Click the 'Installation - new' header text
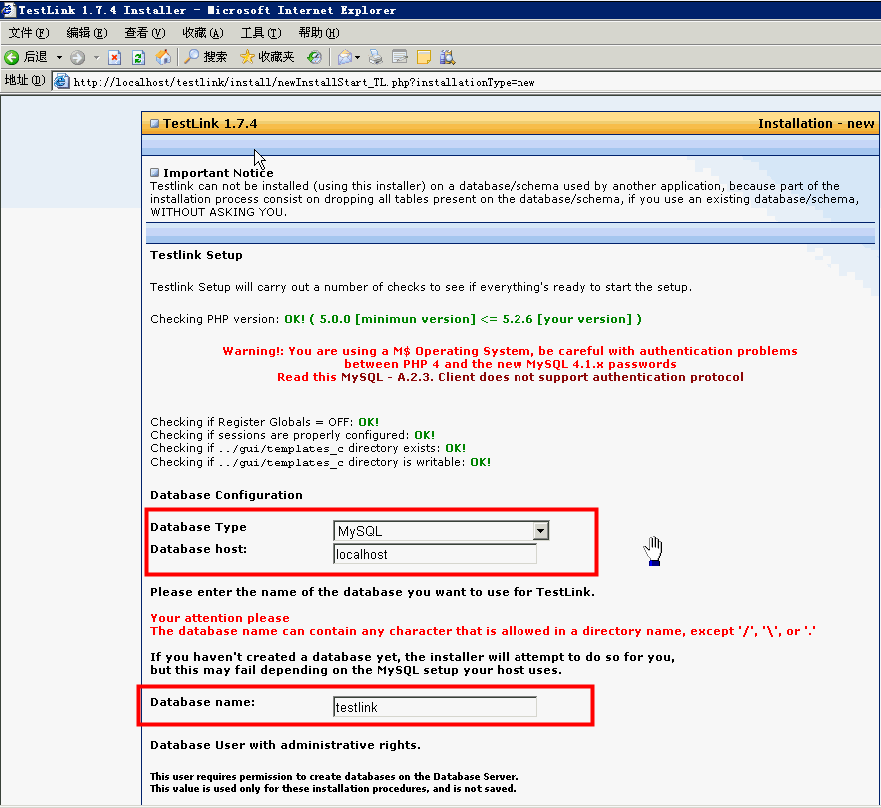Screen dimensions: 881x808 coord(816,124)
